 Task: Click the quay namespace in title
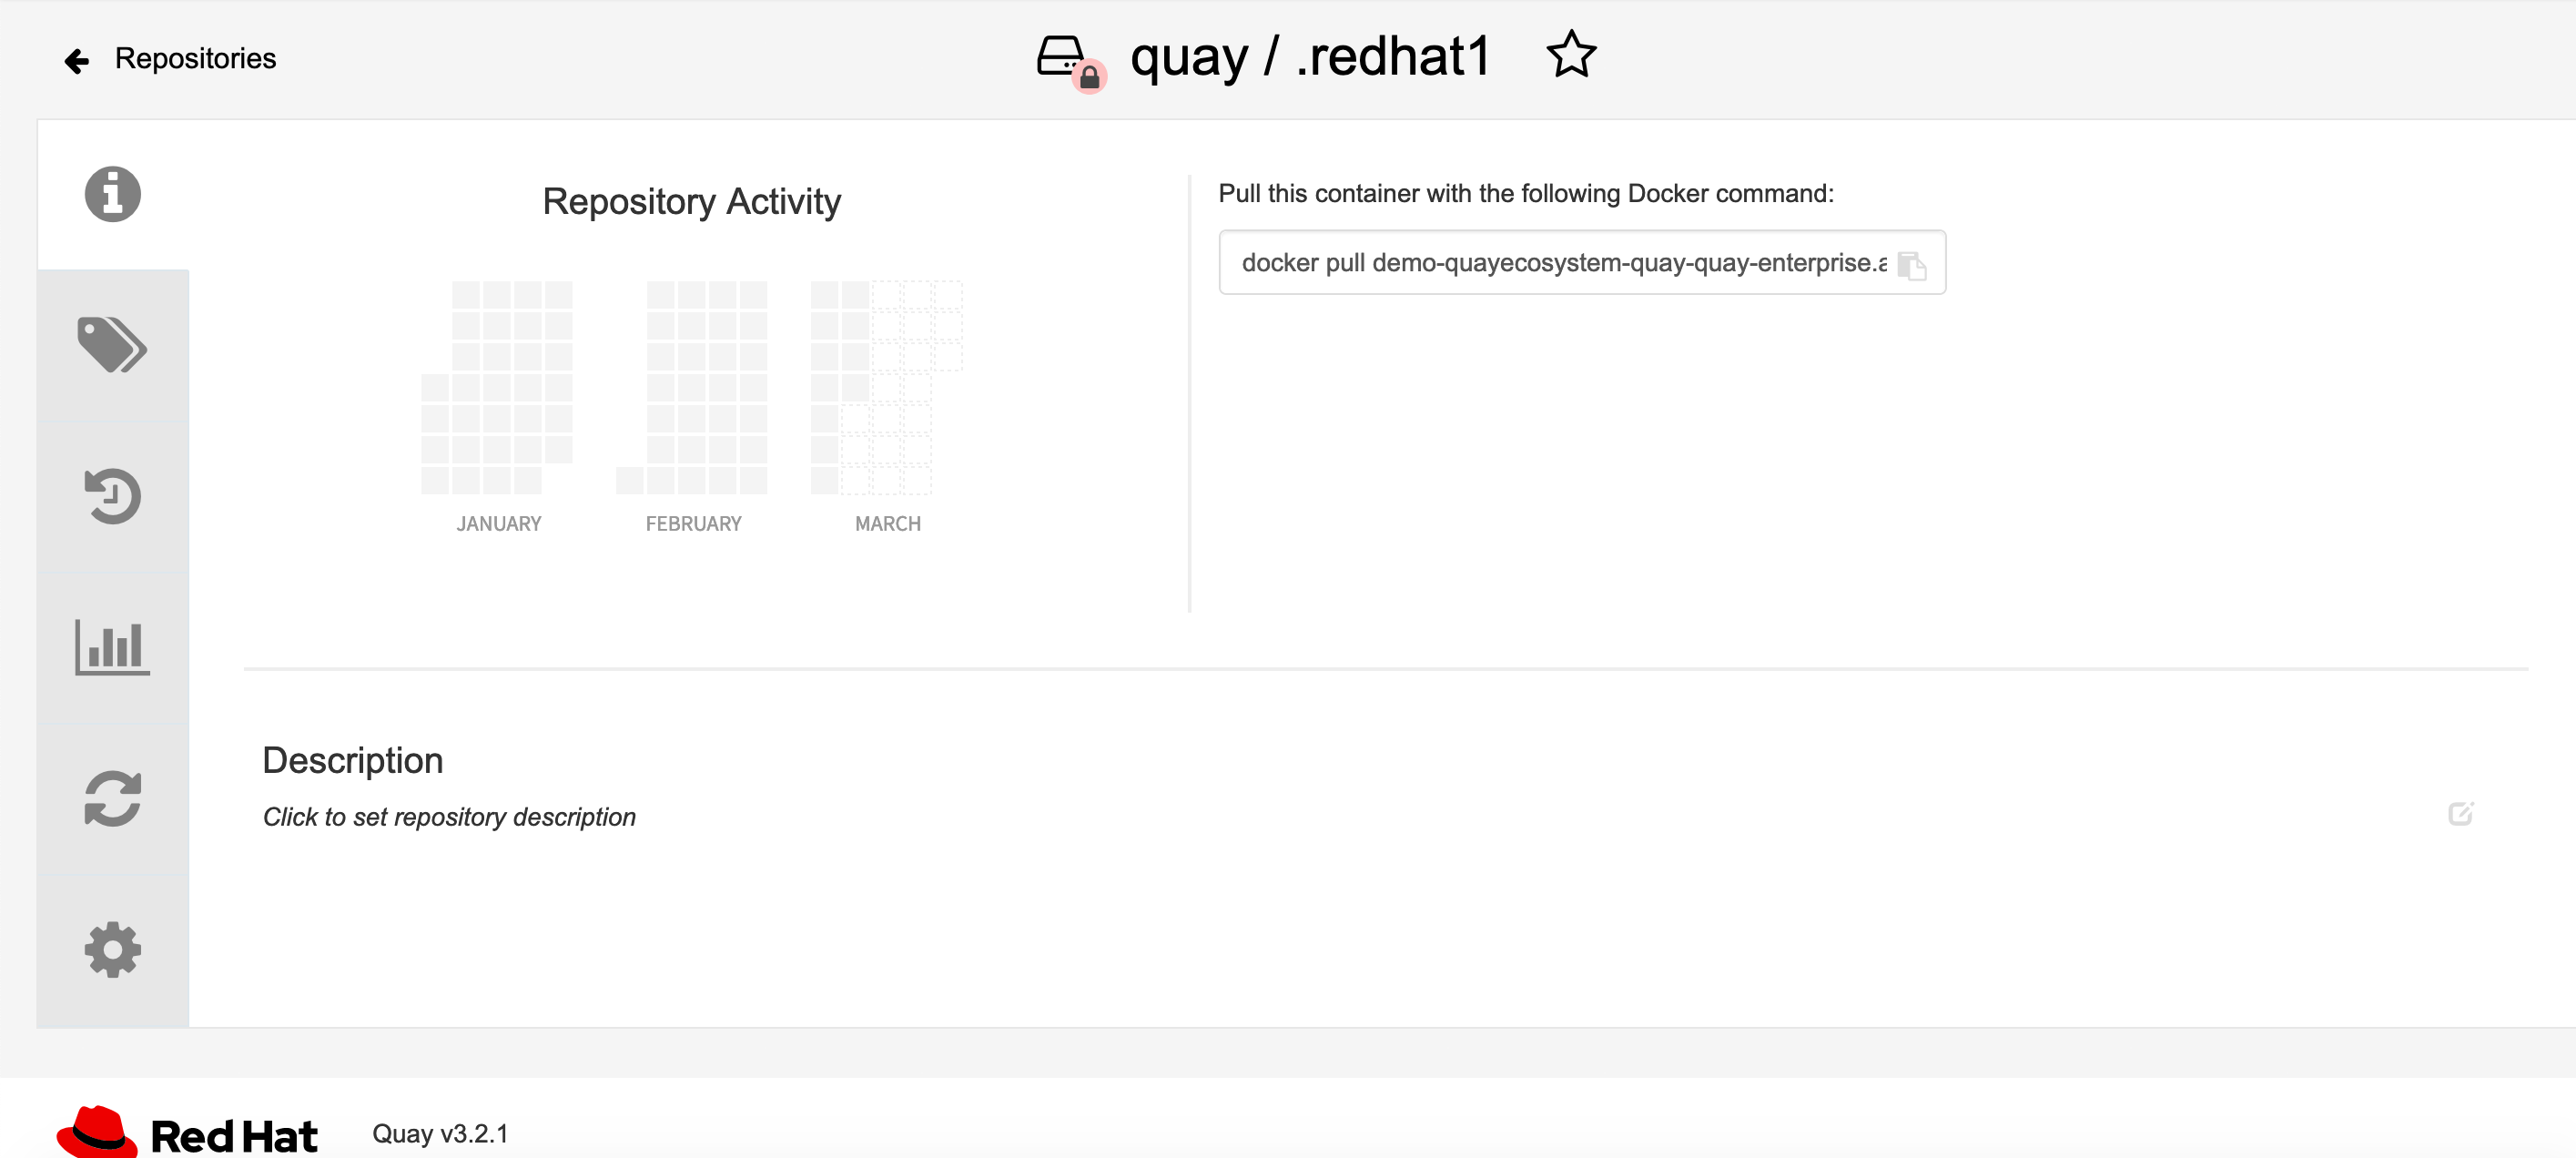[x=1188, y=57]
